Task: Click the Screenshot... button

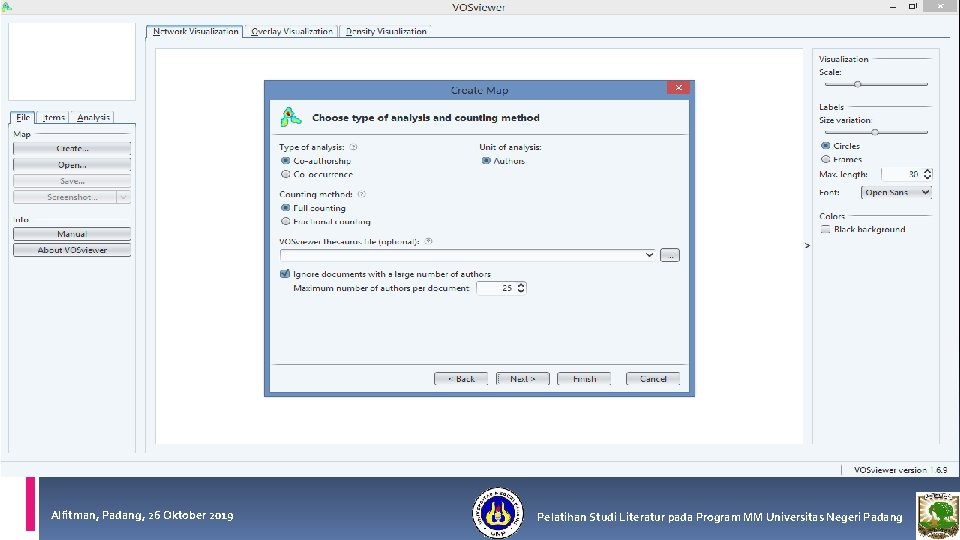Action: [65, 197]
